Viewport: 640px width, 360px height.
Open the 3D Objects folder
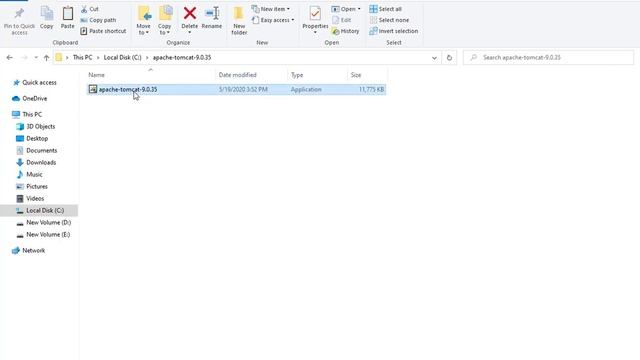click(x=40, y=127)
